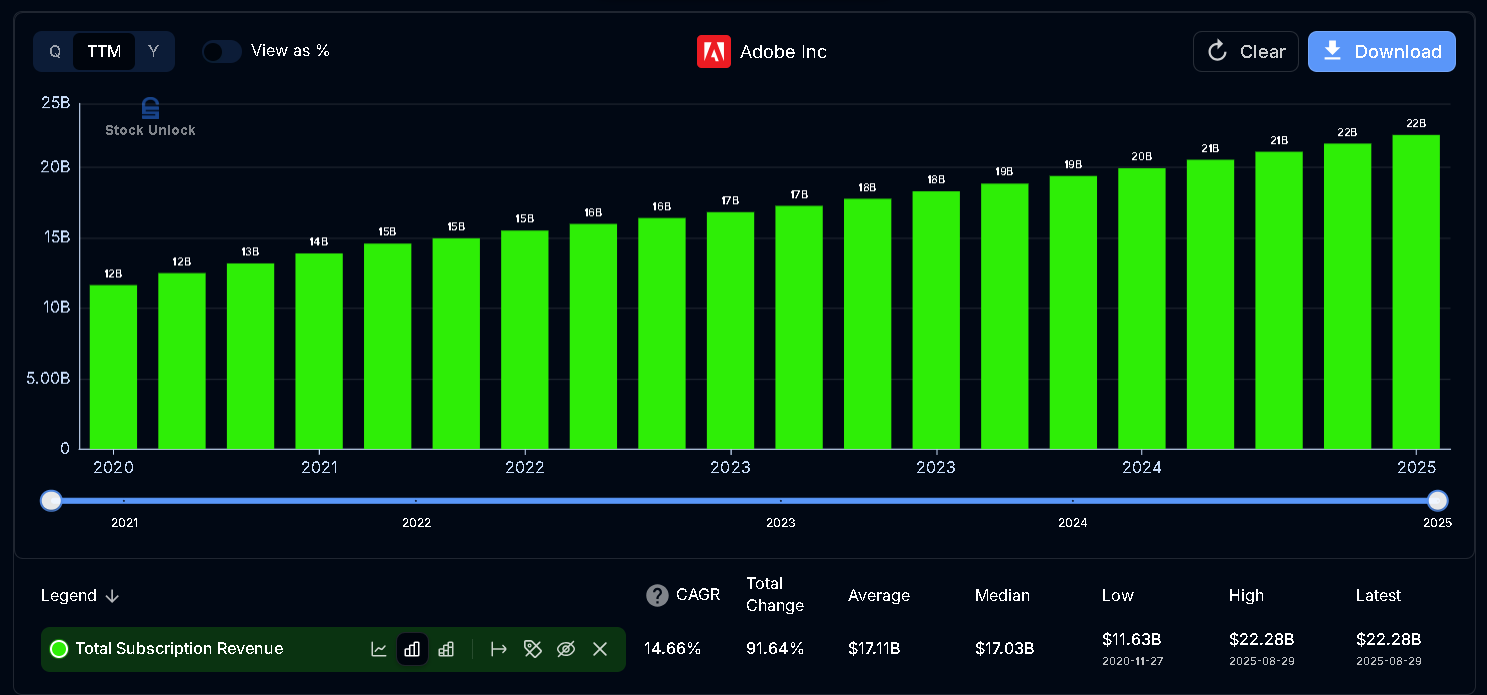Click the CAGR help question-mark icon
Screen dimensions: 1487x695
[657, 596]
